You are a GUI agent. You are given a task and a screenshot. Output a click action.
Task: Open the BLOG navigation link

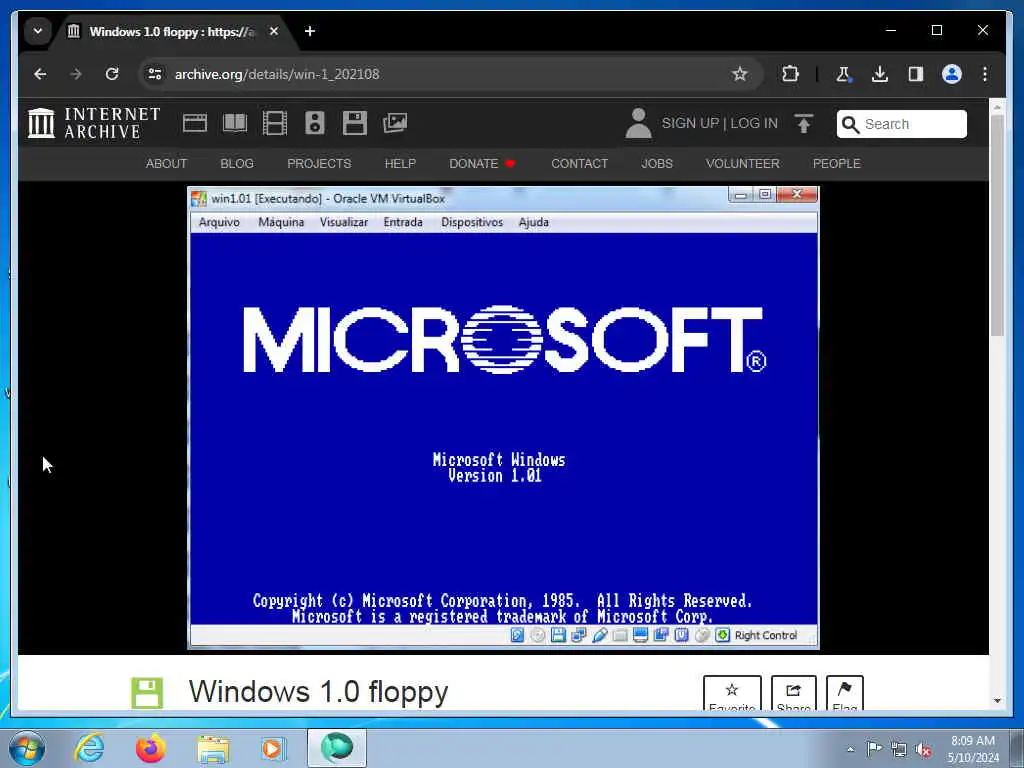(x=236, y=163)
